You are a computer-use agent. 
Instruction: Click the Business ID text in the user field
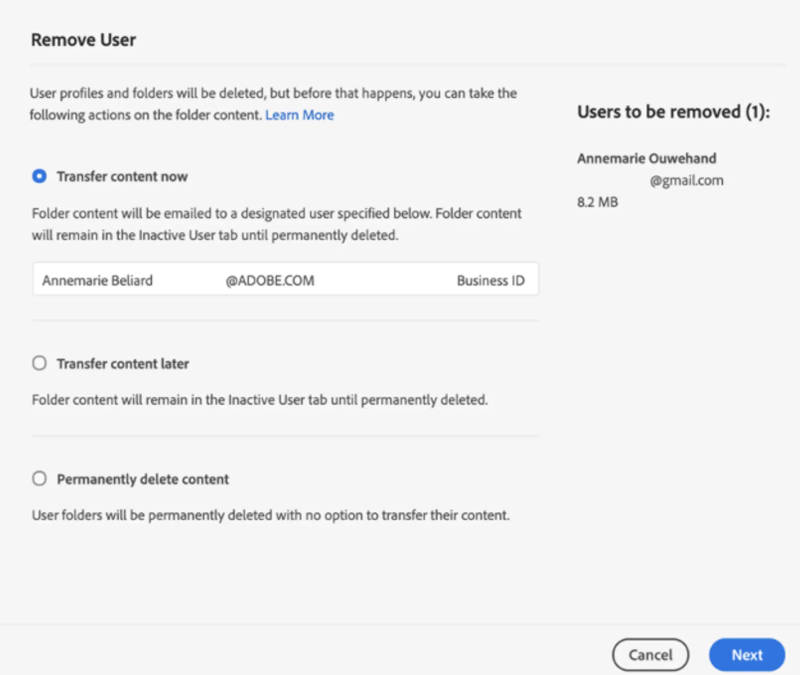coord(490,281)
